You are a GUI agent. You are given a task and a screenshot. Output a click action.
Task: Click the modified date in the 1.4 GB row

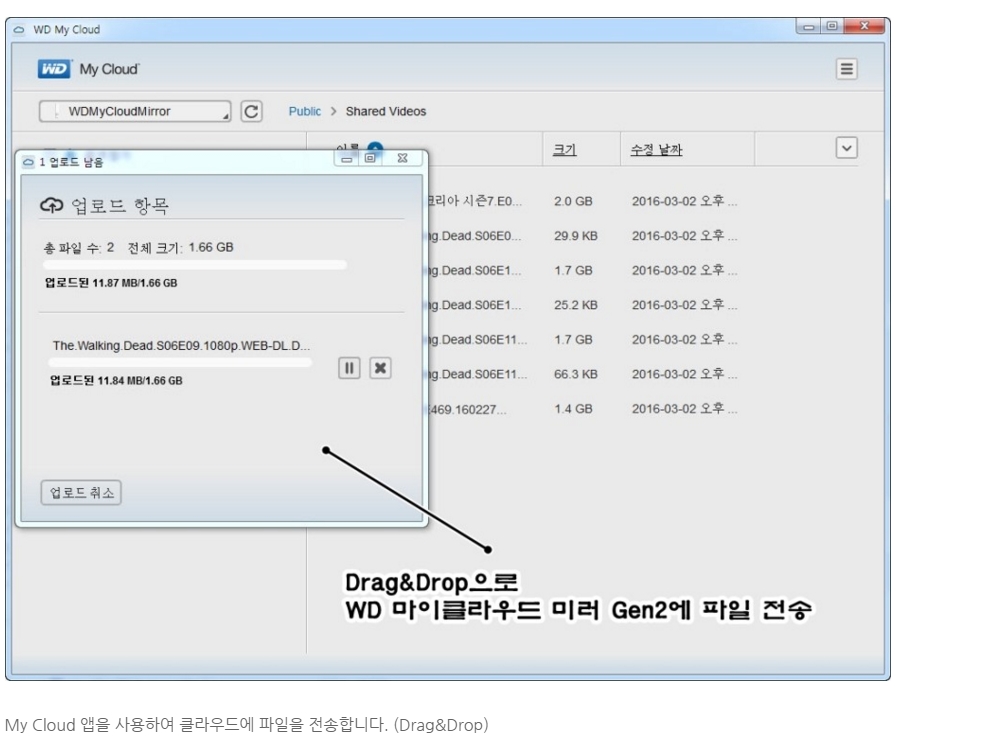coord(685,409)
